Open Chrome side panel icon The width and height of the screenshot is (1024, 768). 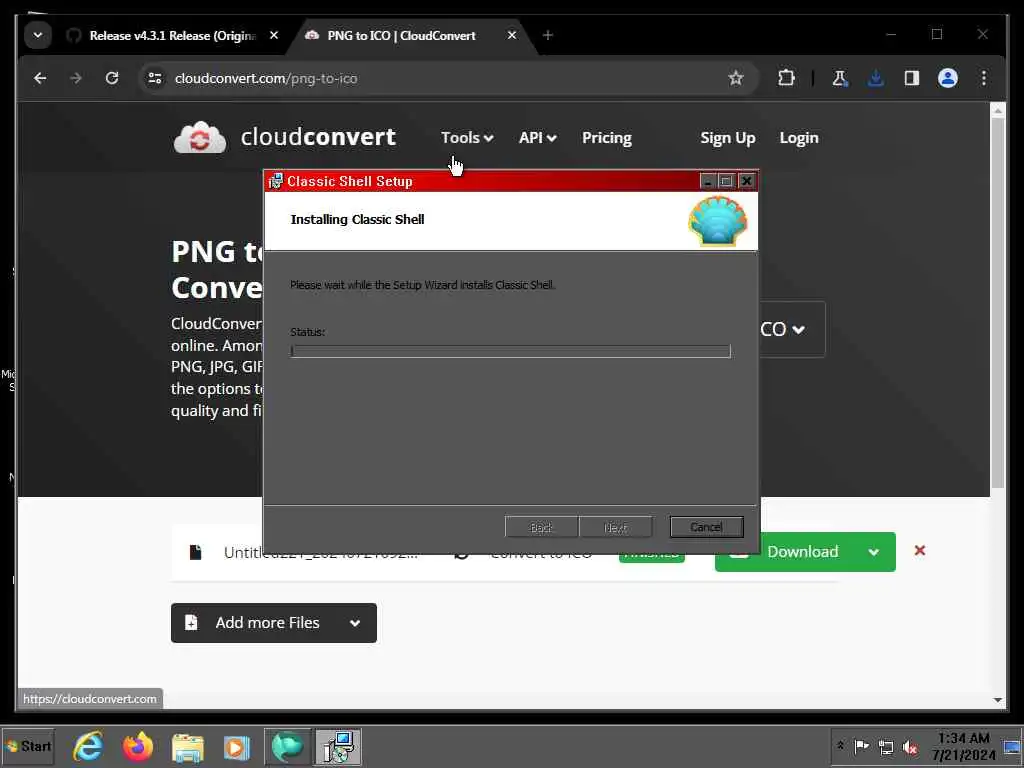coord(912,78)
